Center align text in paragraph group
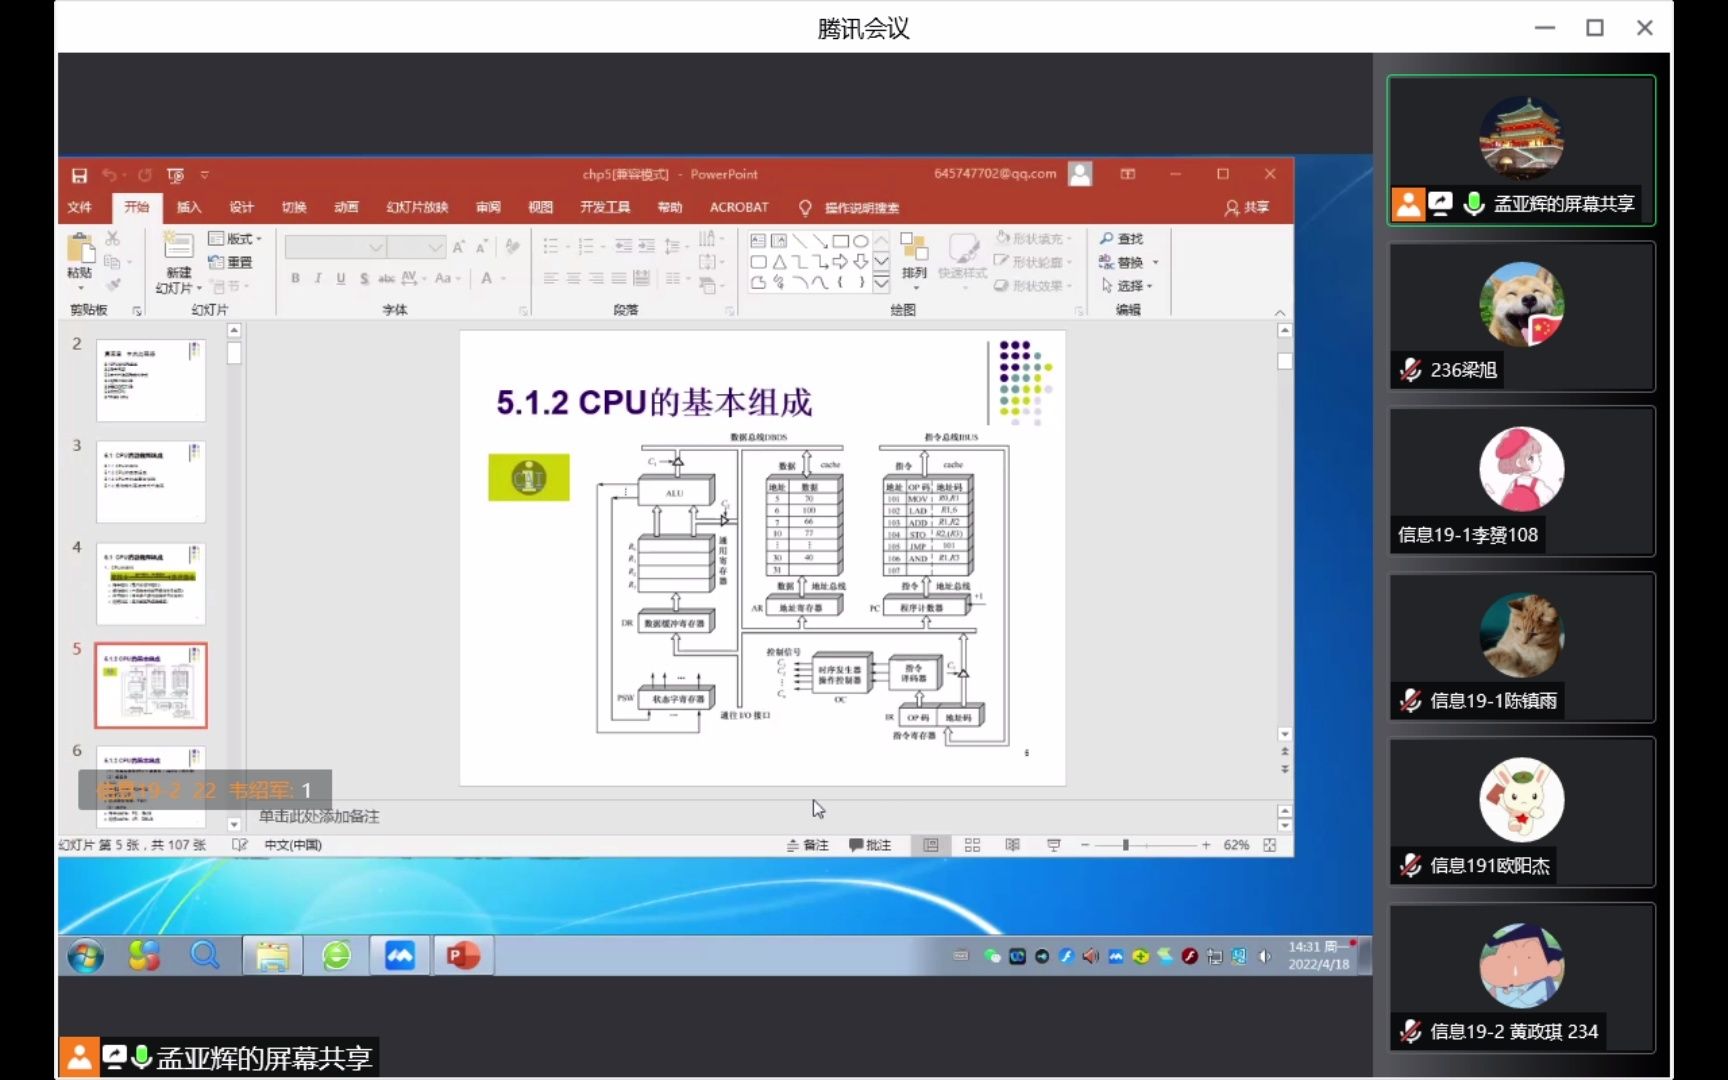 pyautogui.click(x=574, y=278)
